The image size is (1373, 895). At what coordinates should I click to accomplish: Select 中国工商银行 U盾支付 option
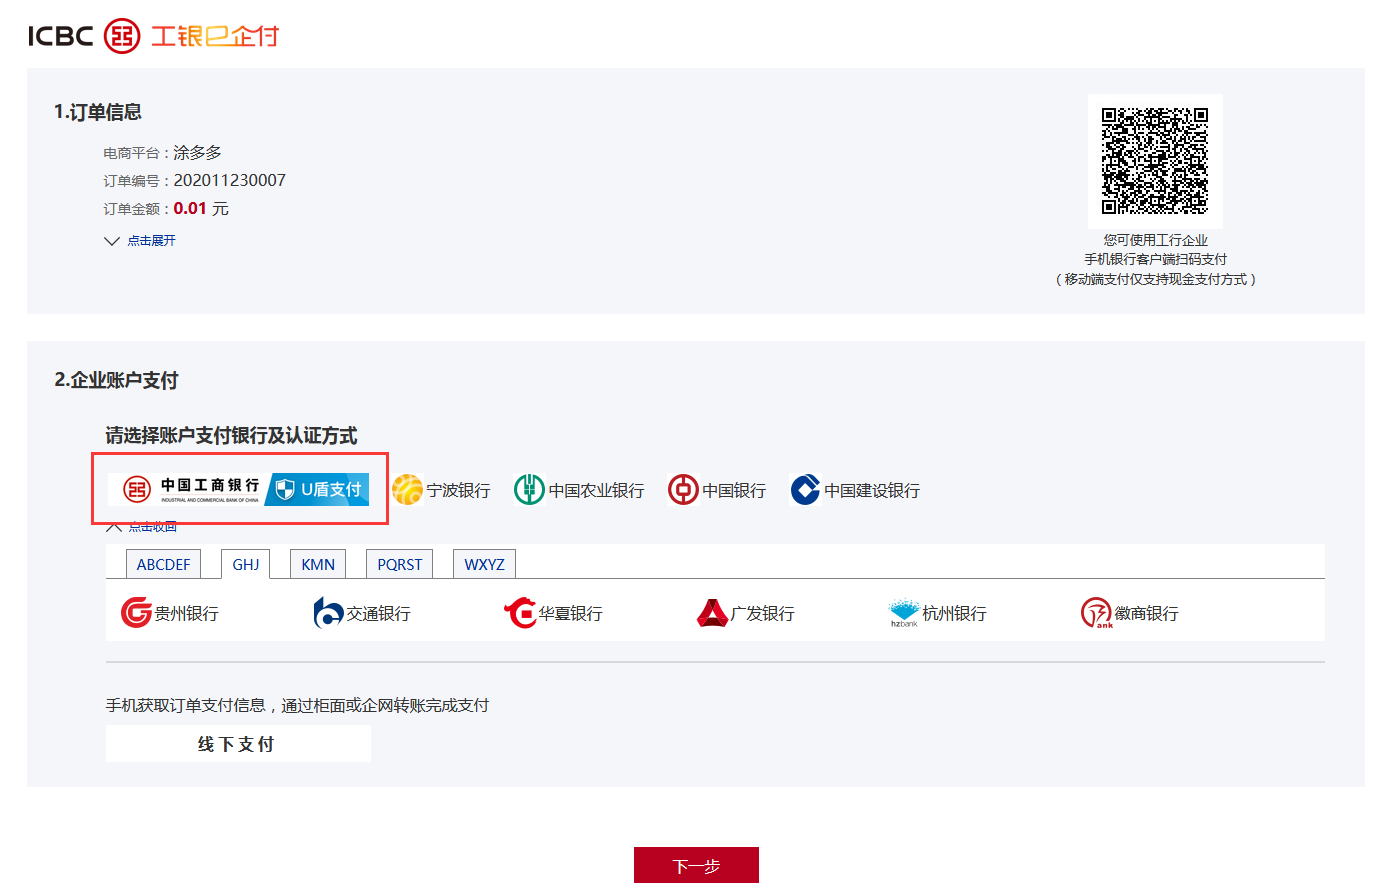click(239, 489)
